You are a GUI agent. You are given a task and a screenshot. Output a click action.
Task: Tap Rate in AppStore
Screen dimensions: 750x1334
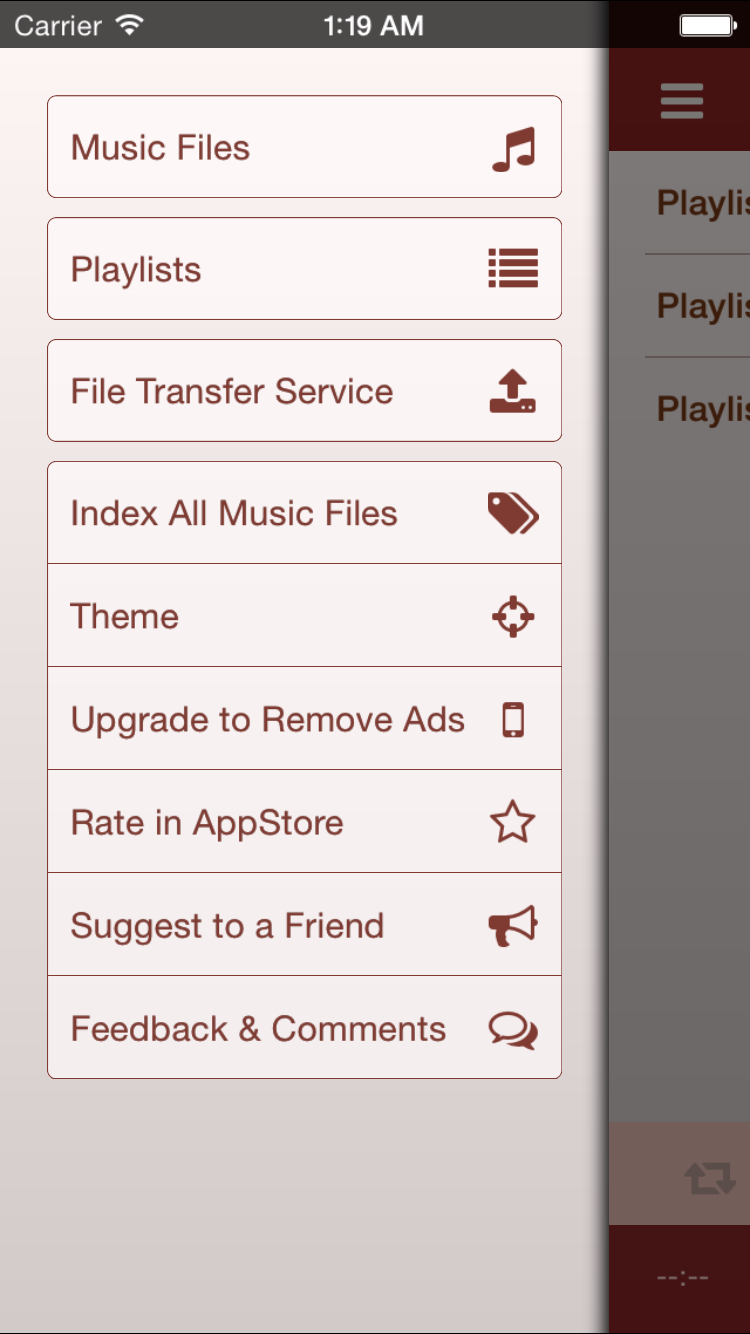207,823
